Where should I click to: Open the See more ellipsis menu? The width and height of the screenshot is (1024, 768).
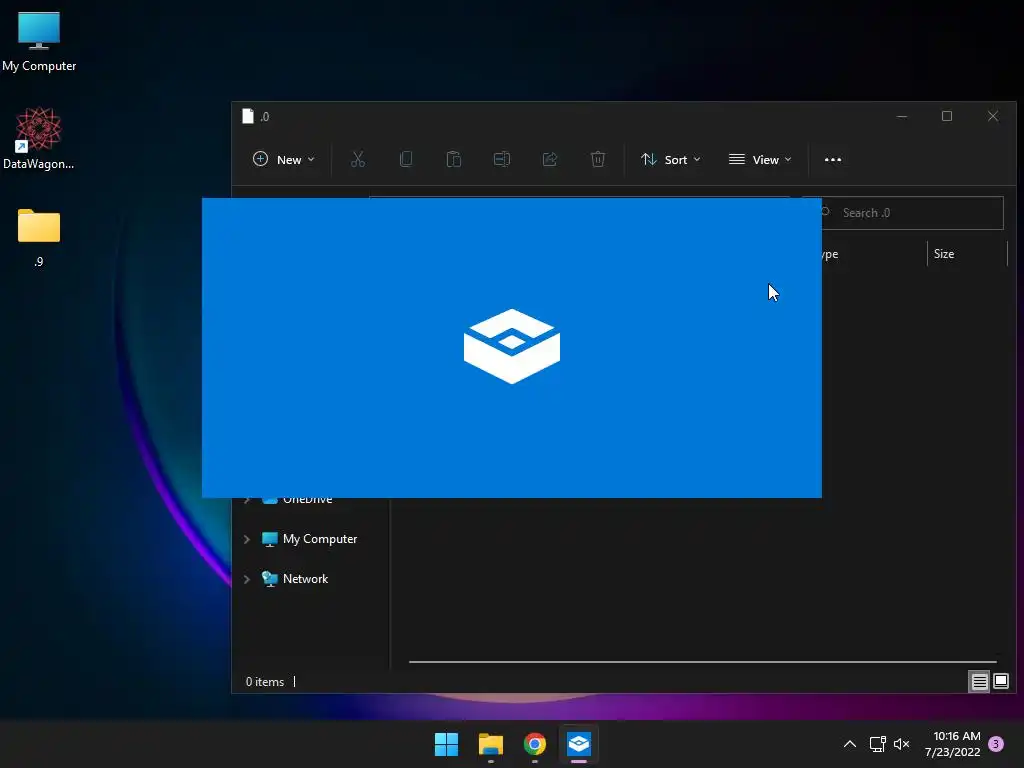[833, 159]
